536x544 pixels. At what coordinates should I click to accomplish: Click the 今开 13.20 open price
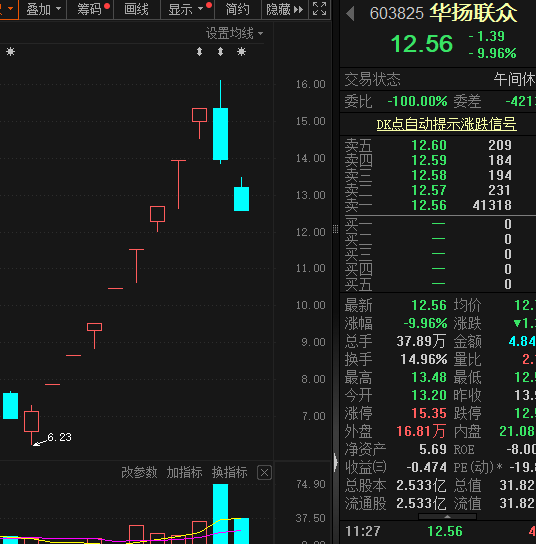point(429,395)
